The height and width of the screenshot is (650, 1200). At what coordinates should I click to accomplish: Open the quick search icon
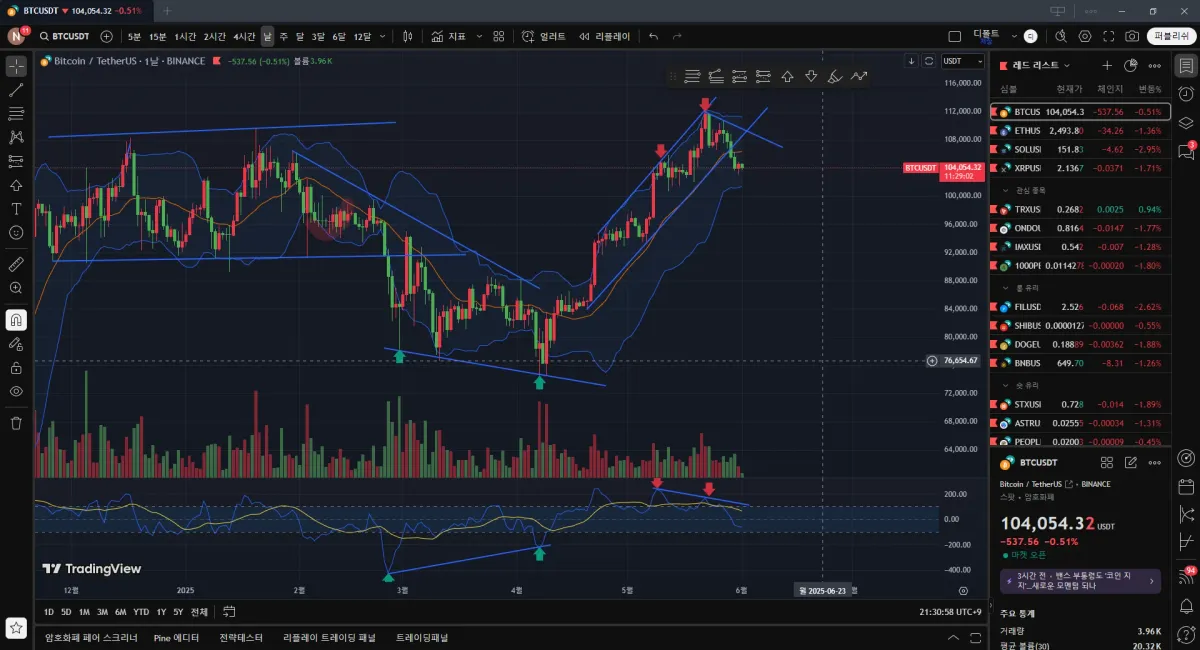coord(1059,36)
